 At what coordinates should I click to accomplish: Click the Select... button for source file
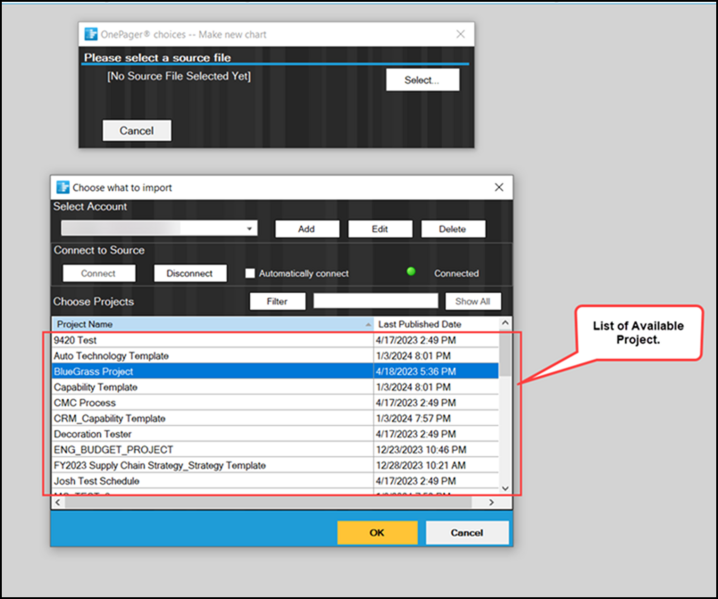pos(422,80)
